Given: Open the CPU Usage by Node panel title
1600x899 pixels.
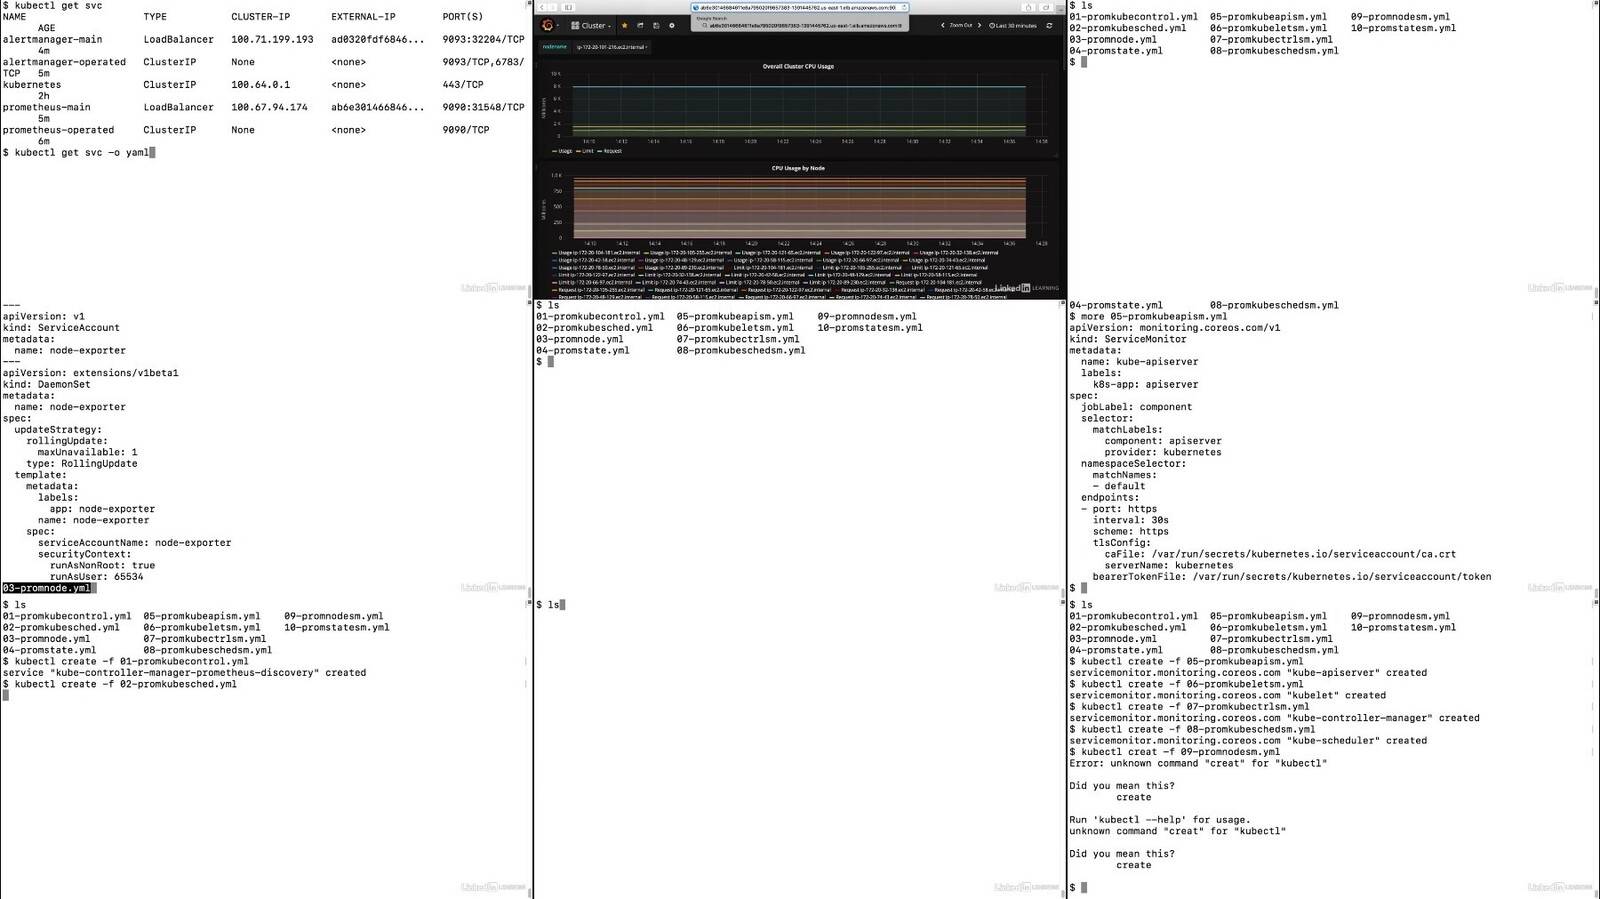Looking at the screenshot, I should click(x=798, y=168).
